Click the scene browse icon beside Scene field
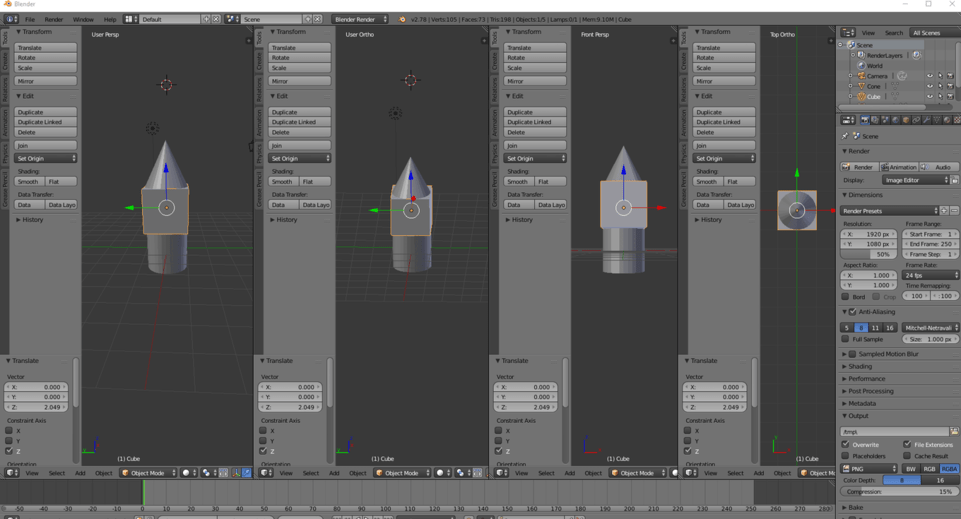Screen dimensions: 961x519 coord(230,19)
